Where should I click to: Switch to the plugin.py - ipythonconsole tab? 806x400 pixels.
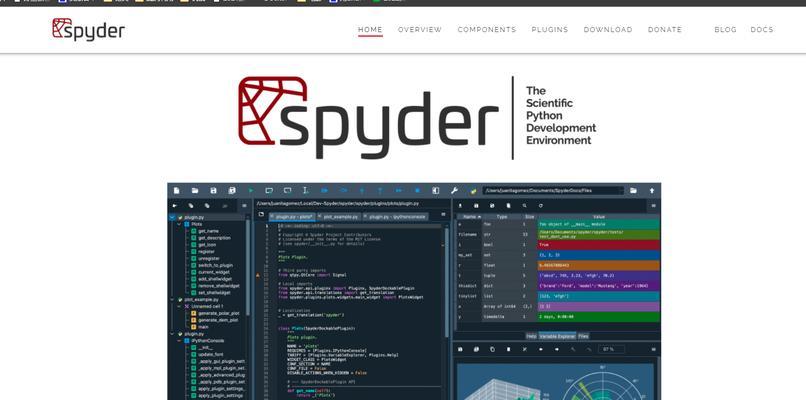pos(395,216)
